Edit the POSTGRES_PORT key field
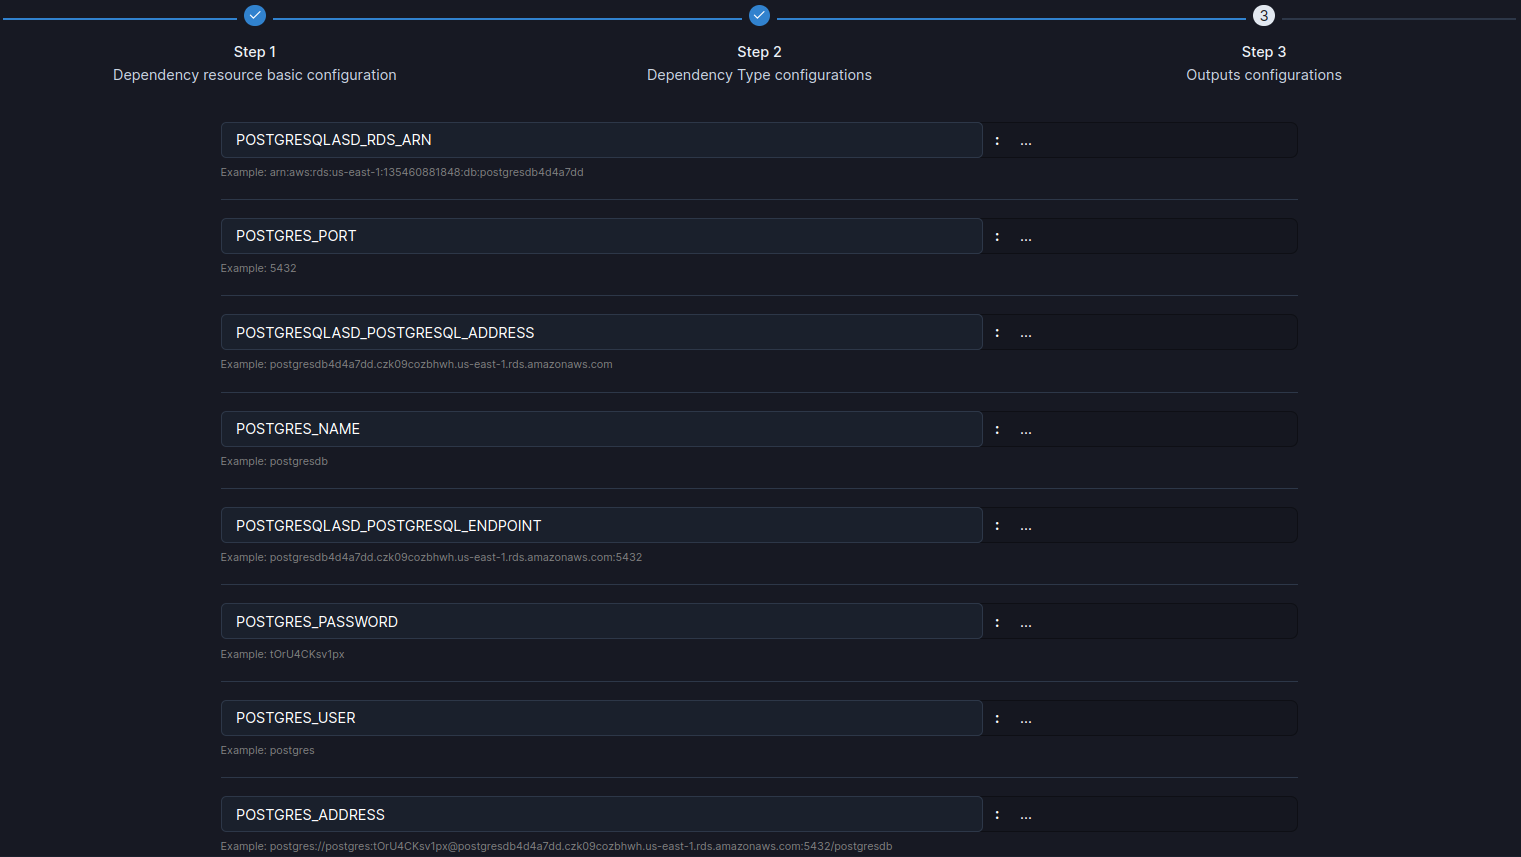Viewport: 1521px width, 857px height. pyautogui.click(x=601, y=236)
